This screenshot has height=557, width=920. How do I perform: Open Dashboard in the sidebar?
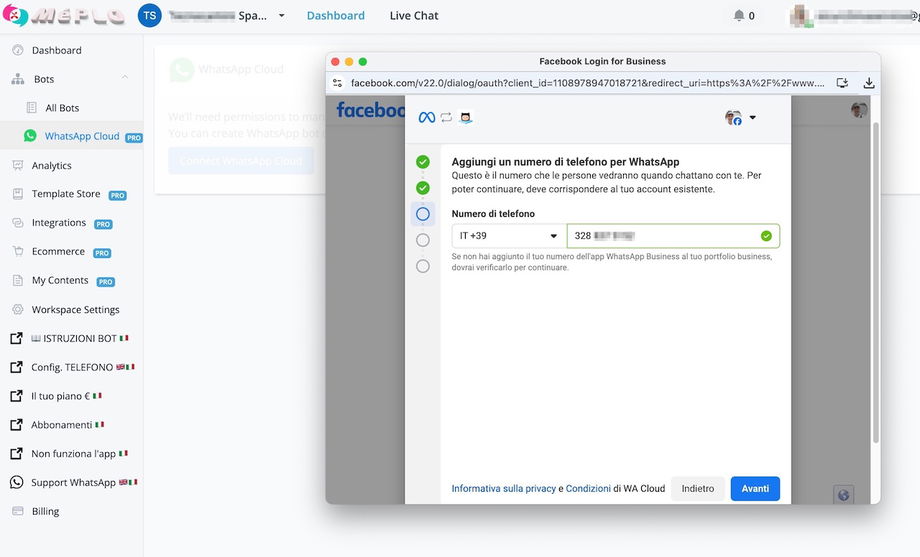(56, 50)
